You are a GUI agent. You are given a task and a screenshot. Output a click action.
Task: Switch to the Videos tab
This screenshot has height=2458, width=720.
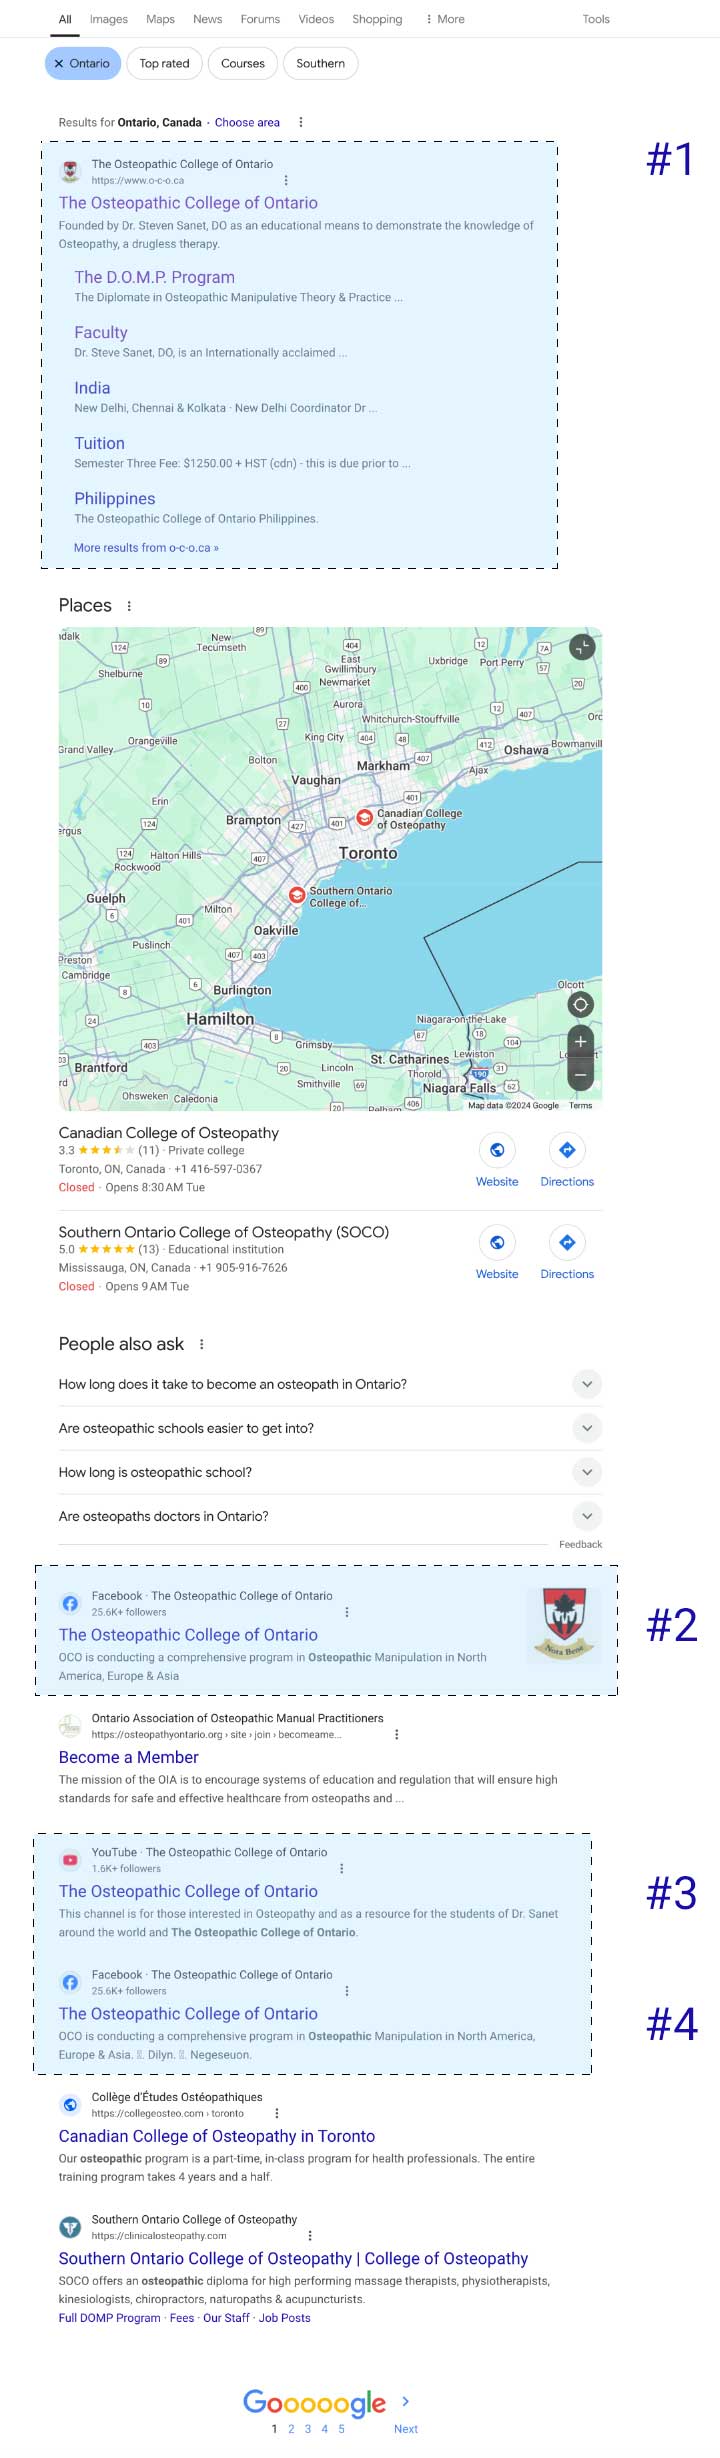(x=316, y=19)
